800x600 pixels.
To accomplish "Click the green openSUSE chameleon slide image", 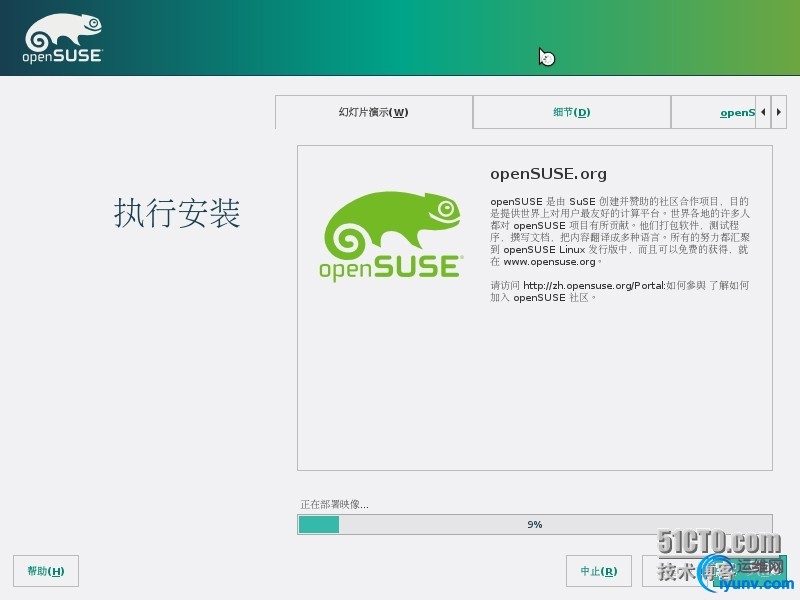I will tap(391, 236).
